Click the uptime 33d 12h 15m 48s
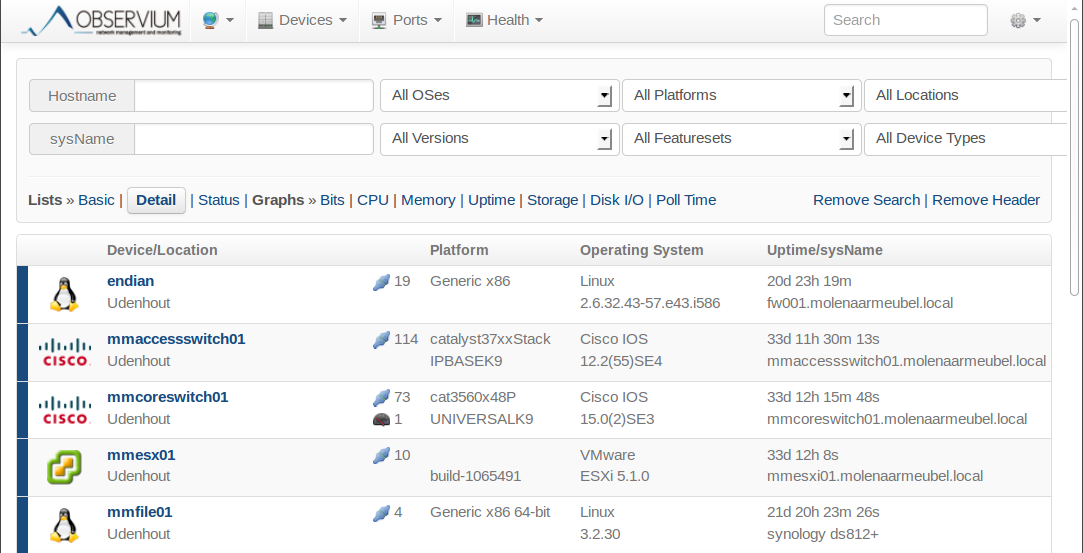This screenshot has width=1083, height=553. [823, 397]
